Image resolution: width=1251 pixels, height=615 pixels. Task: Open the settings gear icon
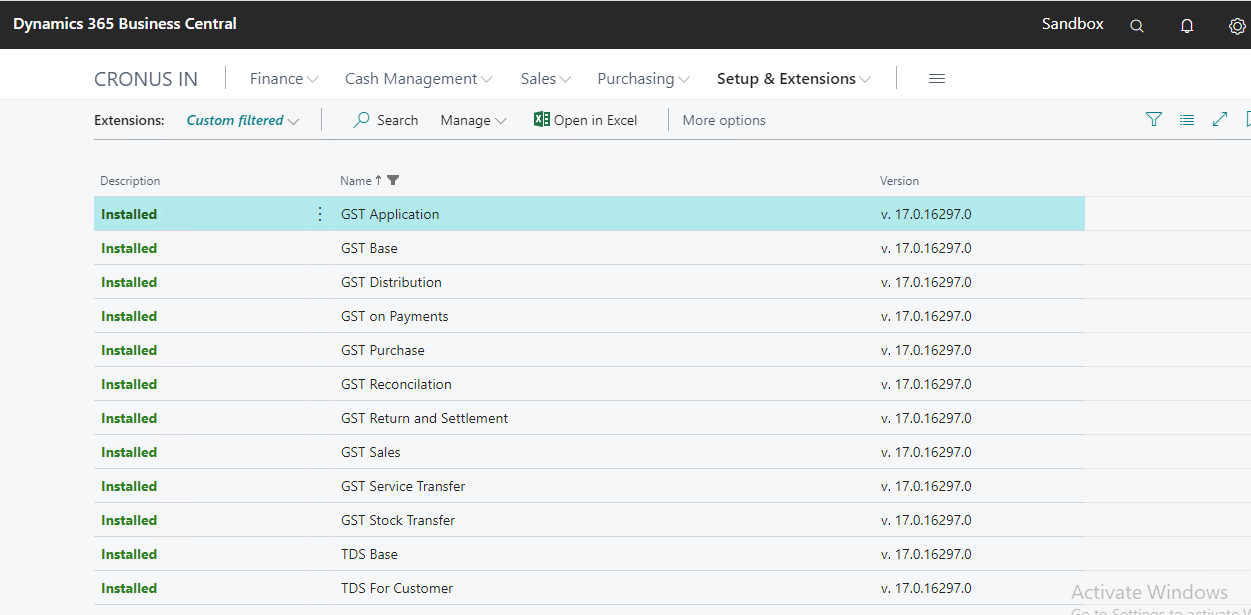[x=1237, y=26]
